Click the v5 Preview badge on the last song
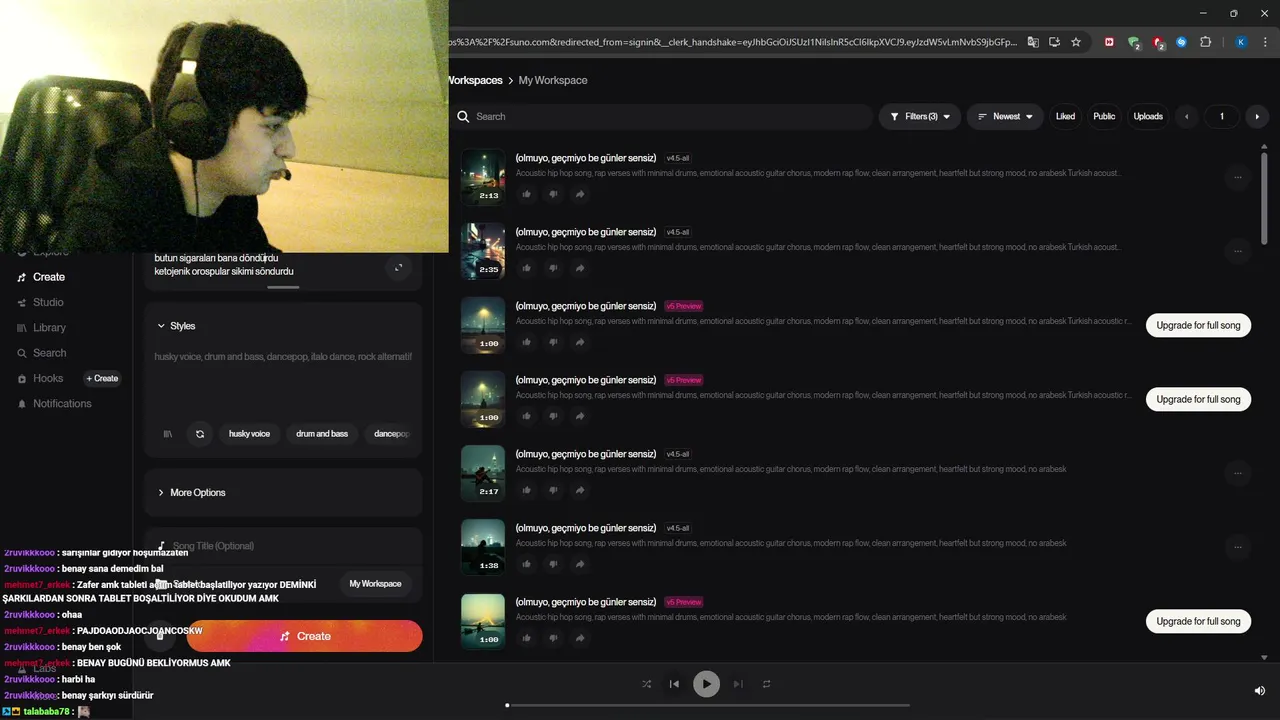 click(684, 602)
